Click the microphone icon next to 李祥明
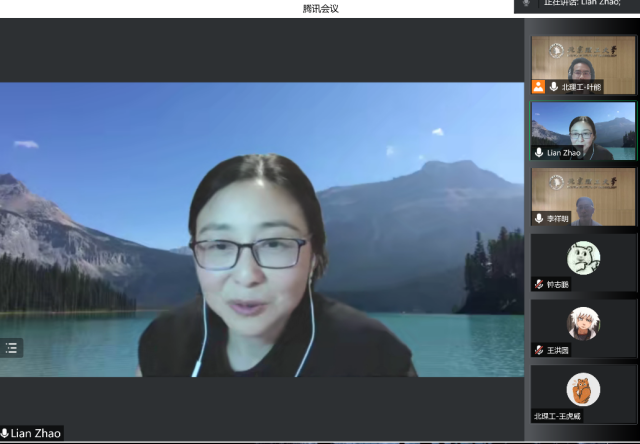The height and width of the screenshot is (444, 640). [x=539, y=218]
